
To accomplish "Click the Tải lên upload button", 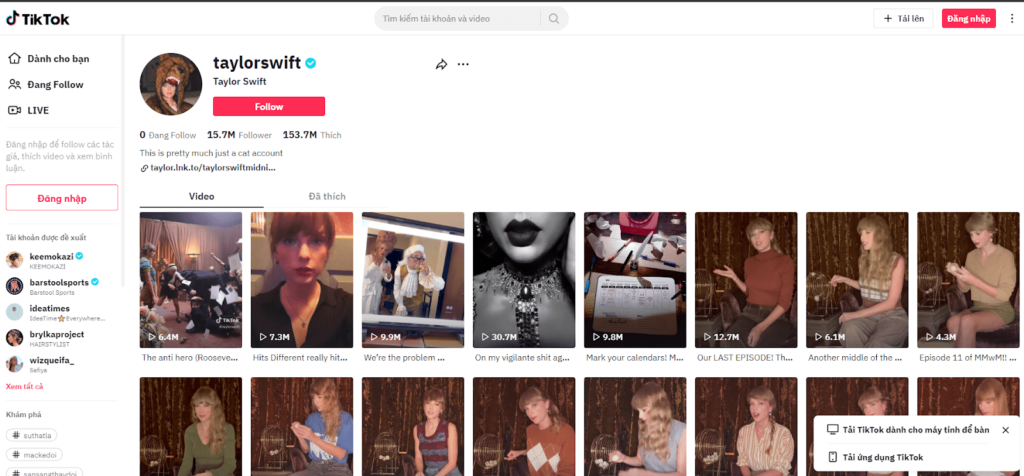I will (x=903, y=18).
